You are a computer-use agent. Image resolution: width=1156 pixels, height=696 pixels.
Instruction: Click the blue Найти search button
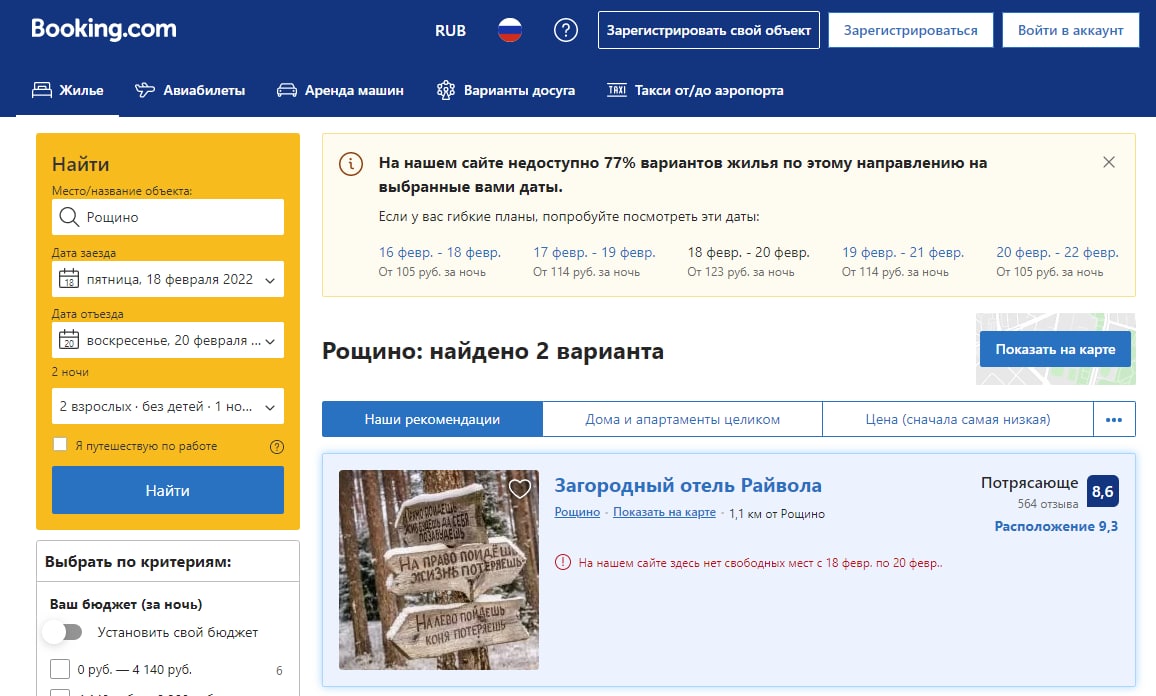point(168,490)
